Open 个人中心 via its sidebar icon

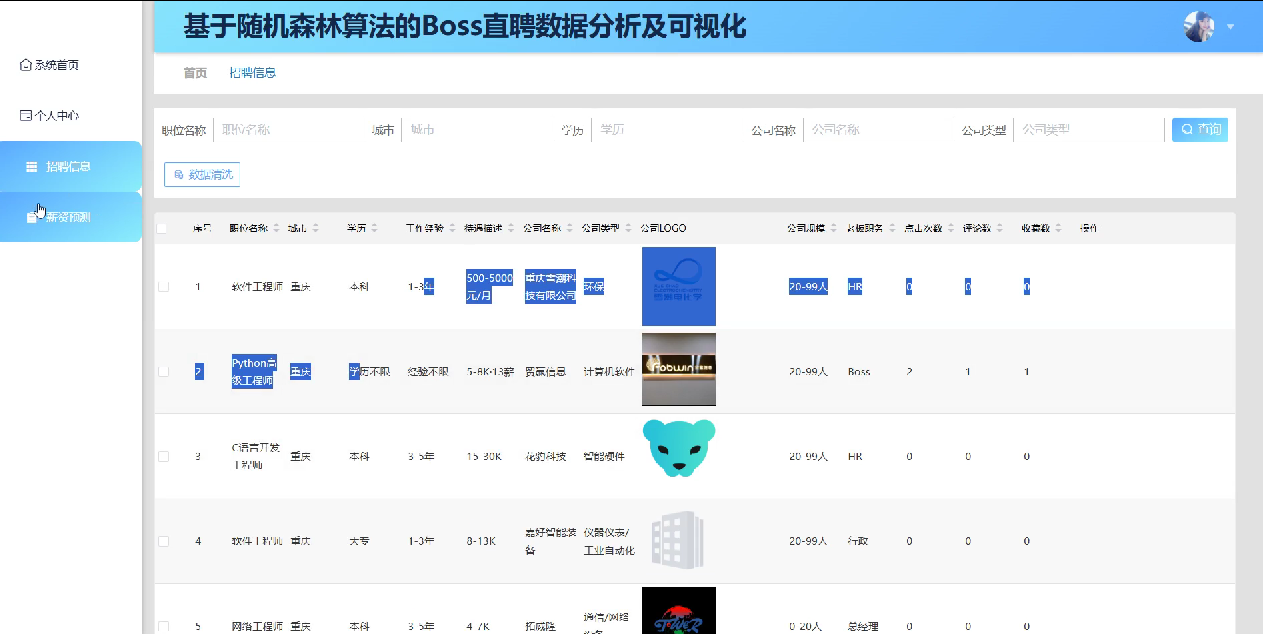click(24, 114)
